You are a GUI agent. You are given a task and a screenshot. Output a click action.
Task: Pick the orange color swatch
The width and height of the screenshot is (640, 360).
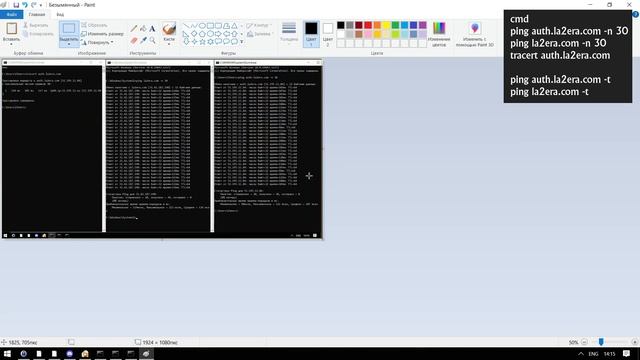(x=377, y=25)
